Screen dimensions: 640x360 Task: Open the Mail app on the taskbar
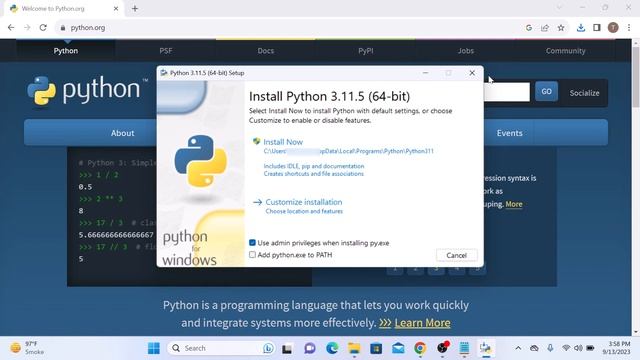[398, 348]
